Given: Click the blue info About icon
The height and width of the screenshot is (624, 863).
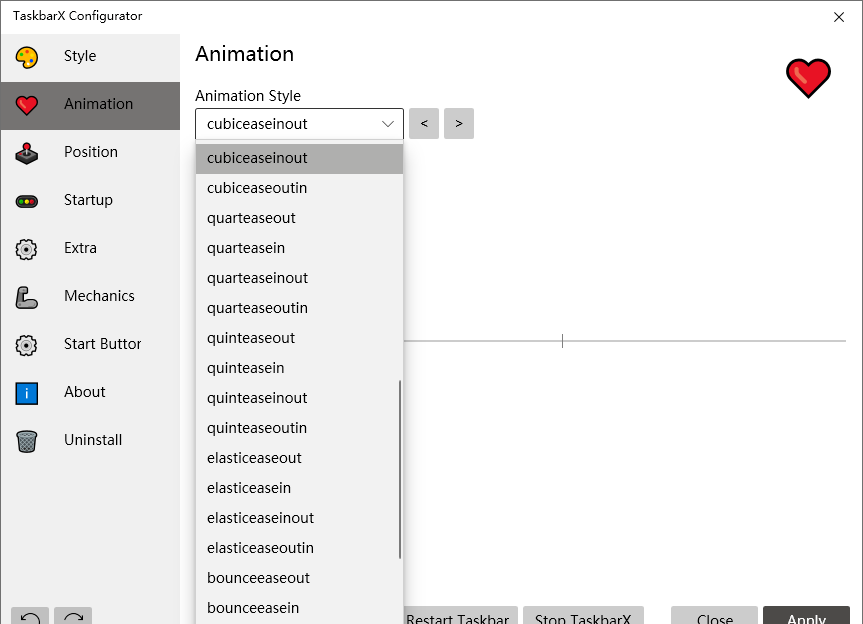Looking at the screenshot, I should (x=26, y=393).
